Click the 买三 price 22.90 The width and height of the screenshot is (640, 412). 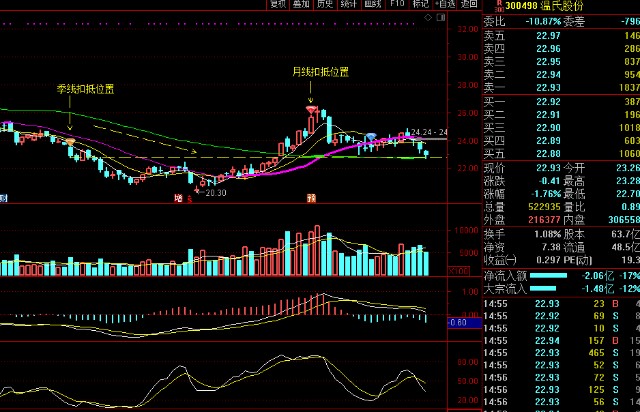point(548,128)
